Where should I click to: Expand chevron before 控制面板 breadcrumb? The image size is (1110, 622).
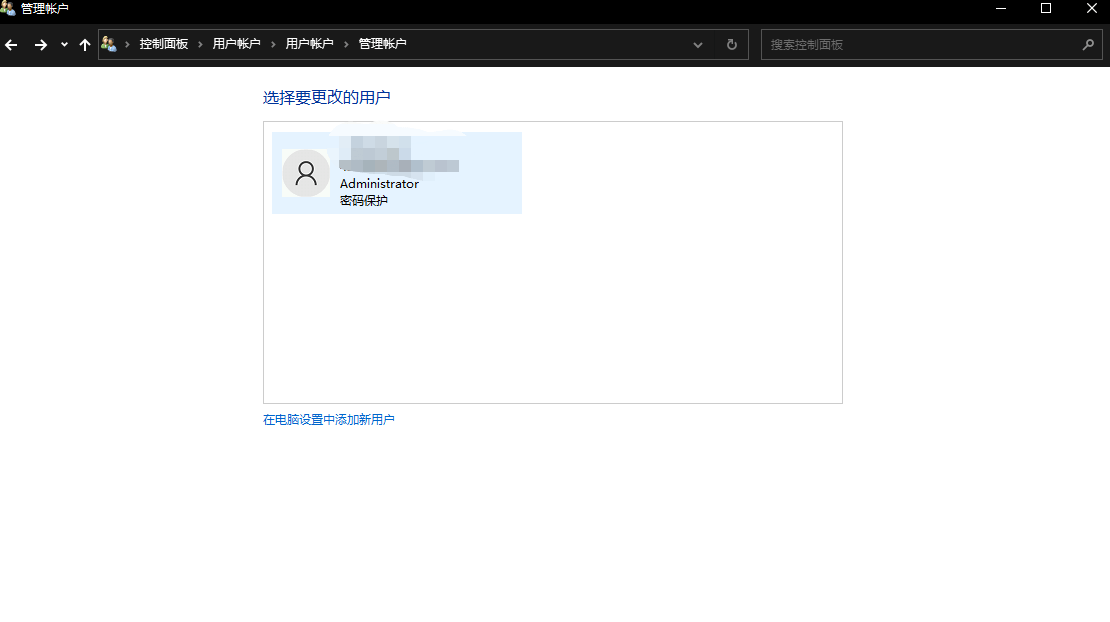click(127, 45)
